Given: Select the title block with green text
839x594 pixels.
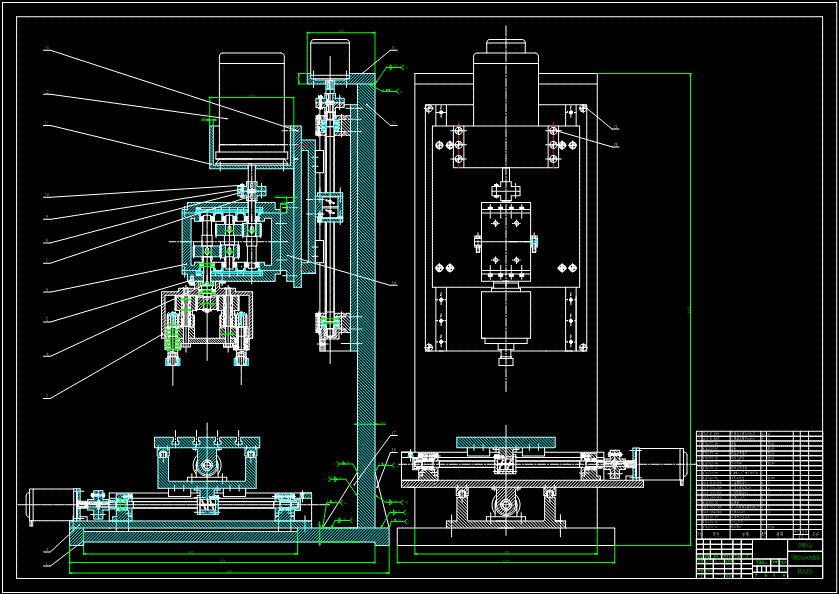Looking at the screenshot, I should tap(759, 558).
